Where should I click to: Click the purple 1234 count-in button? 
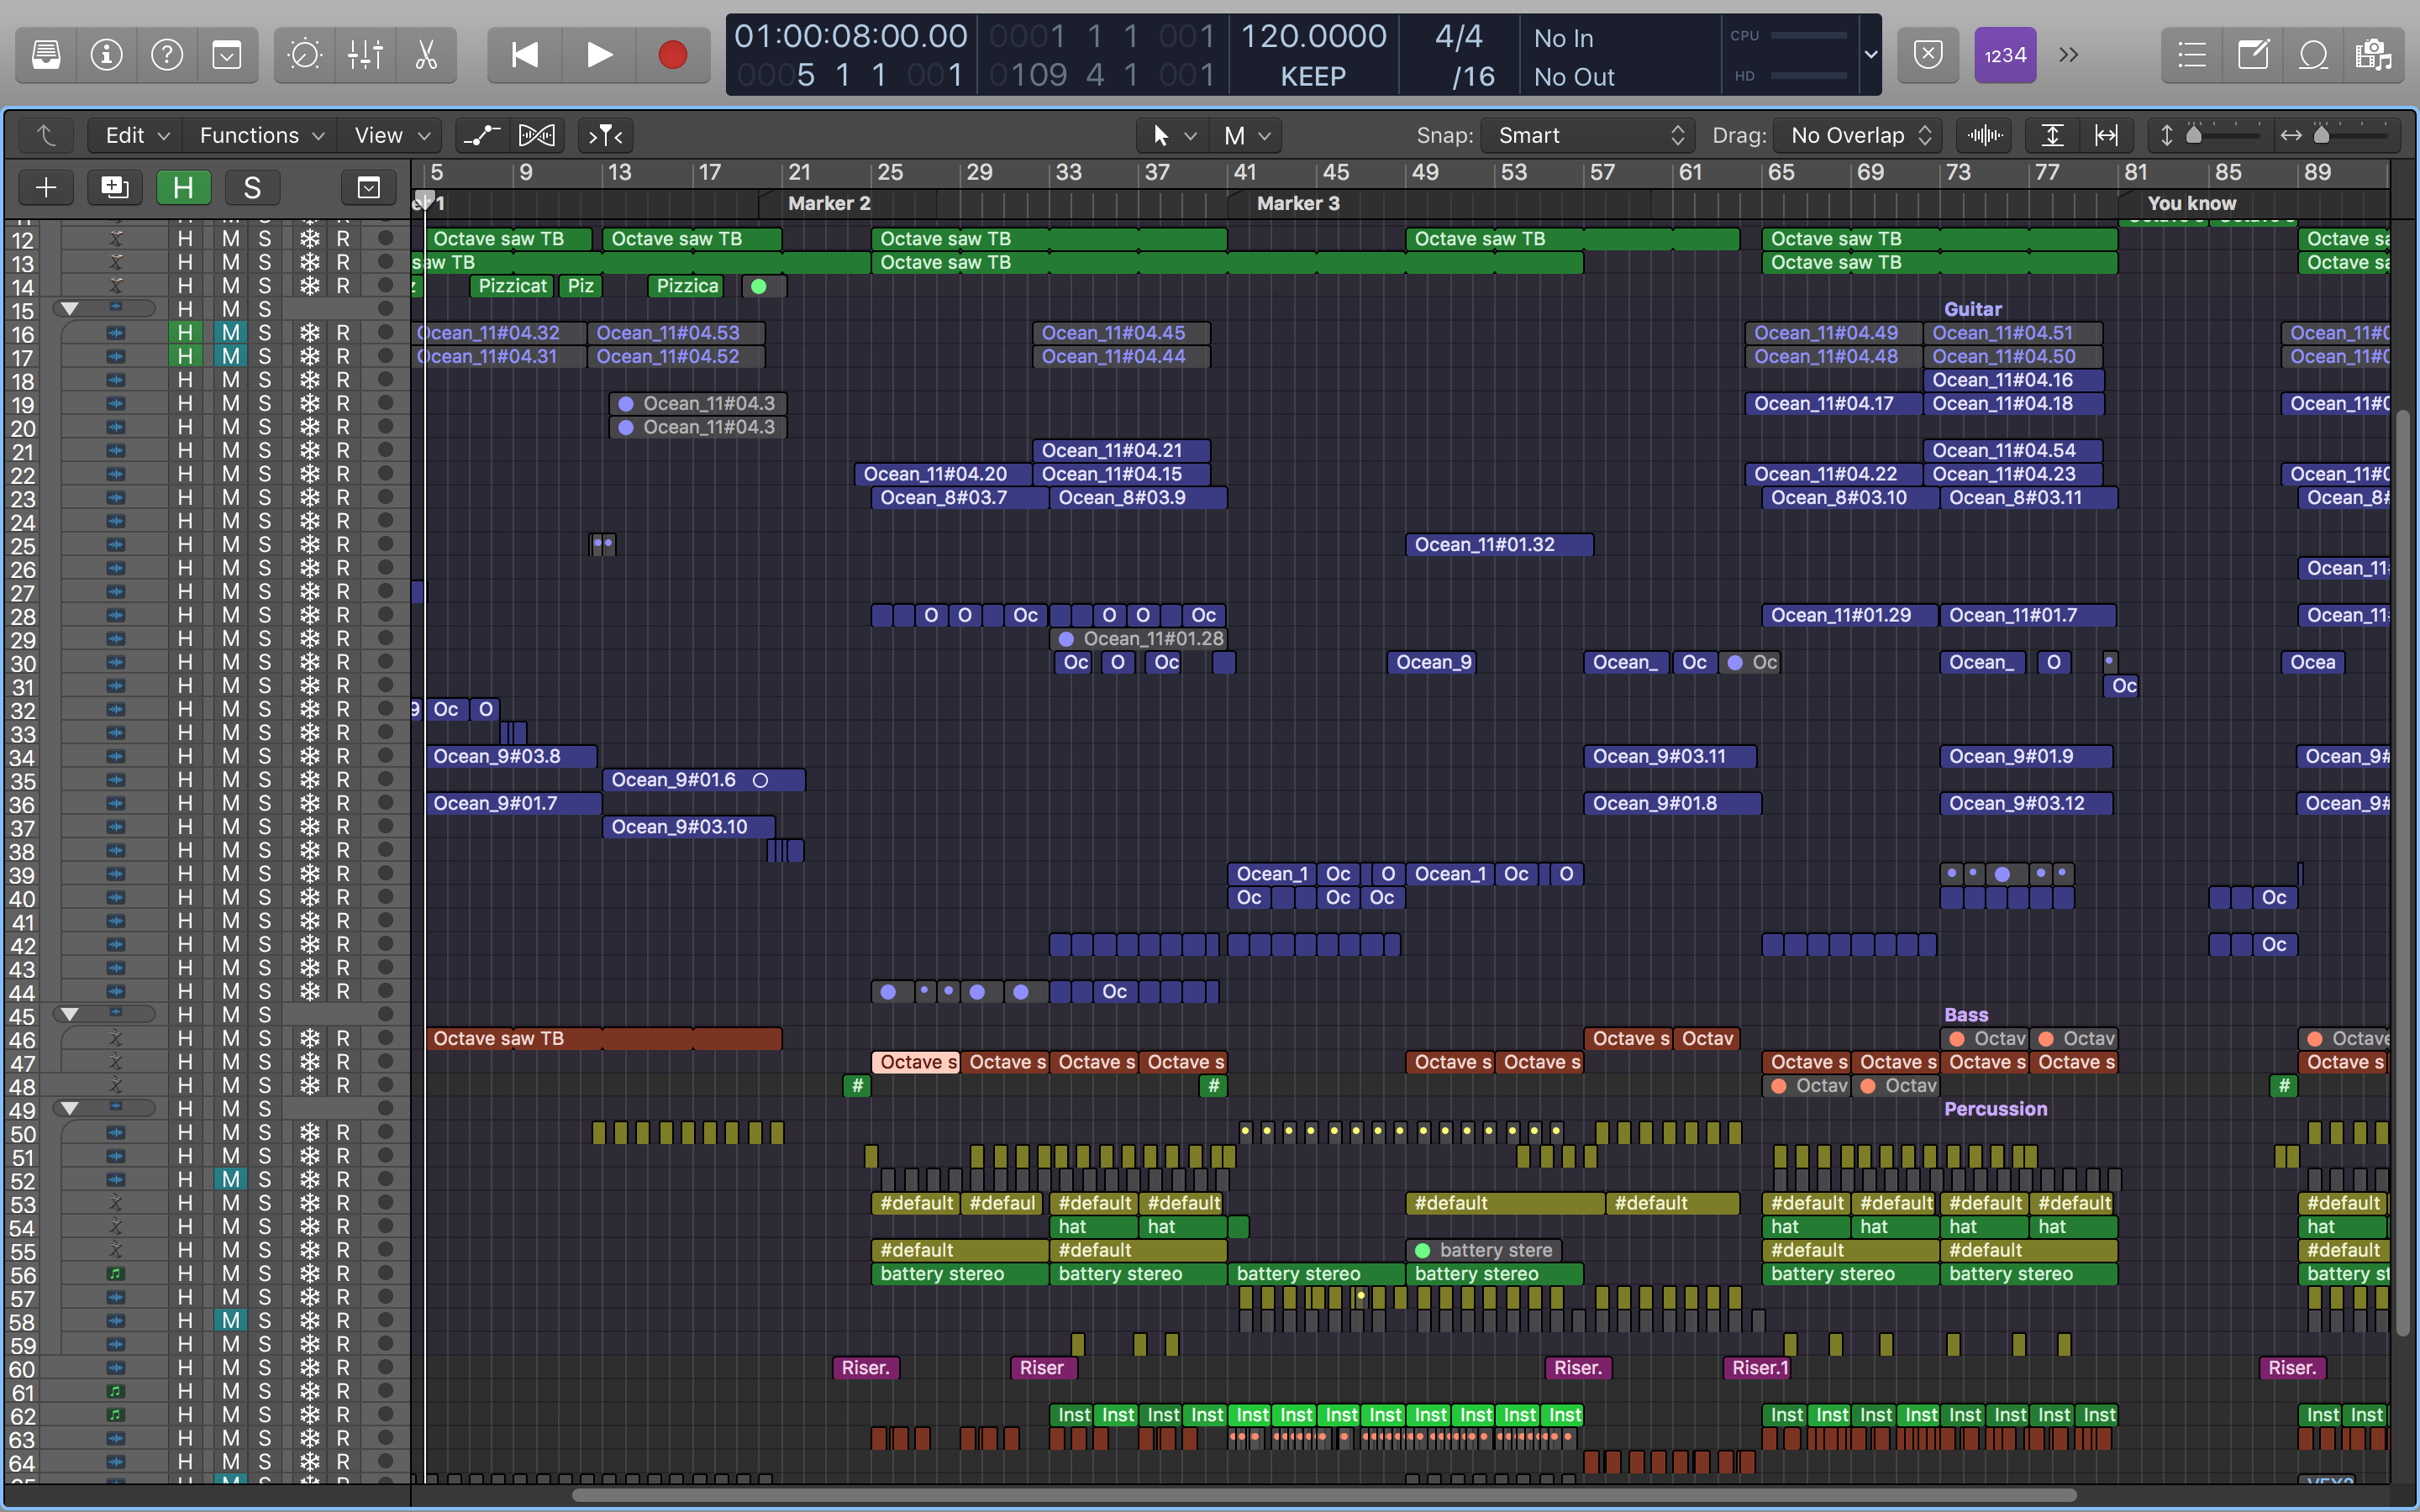pyautogui.click(x=2004, y=54)
